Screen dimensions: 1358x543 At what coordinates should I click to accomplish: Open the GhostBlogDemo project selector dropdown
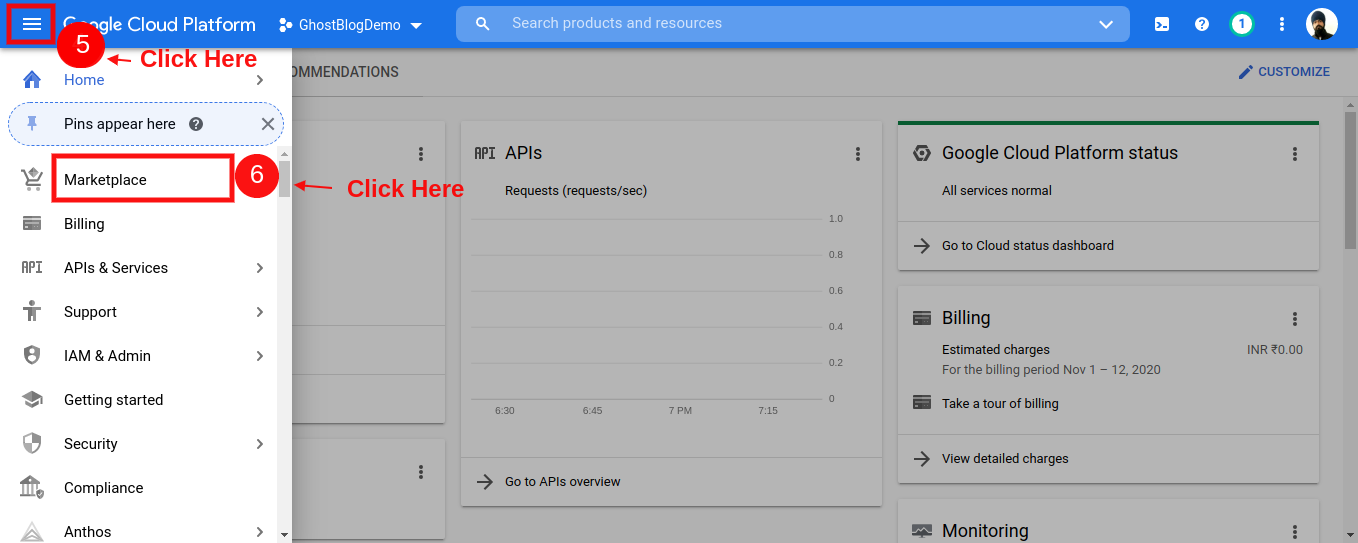tap(350, 25)
